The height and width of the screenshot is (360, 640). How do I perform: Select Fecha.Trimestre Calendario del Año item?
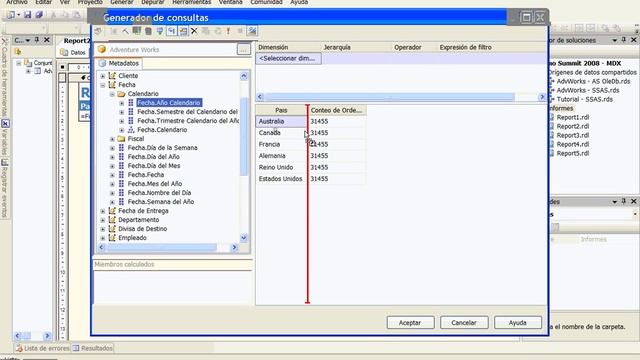pyautogui.click(x=188, y=121)
